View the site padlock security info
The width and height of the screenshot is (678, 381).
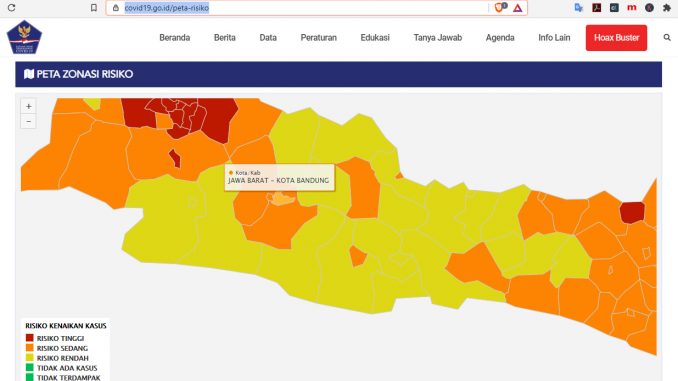coord(115,8)
